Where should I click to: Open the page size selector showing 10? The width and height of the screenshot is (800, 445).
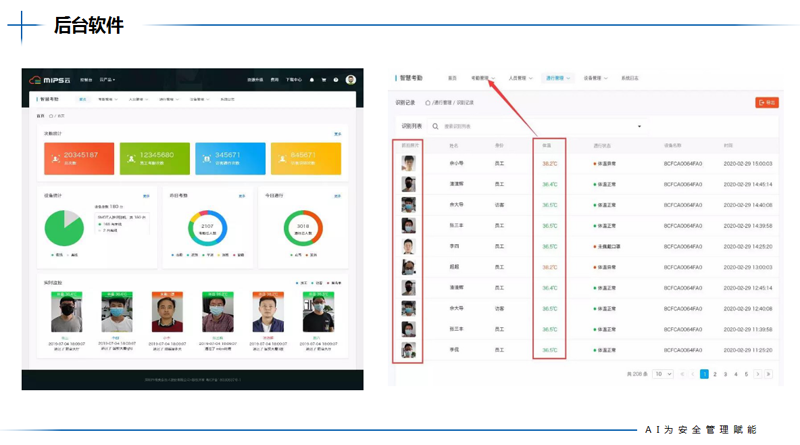coord(663,373)
